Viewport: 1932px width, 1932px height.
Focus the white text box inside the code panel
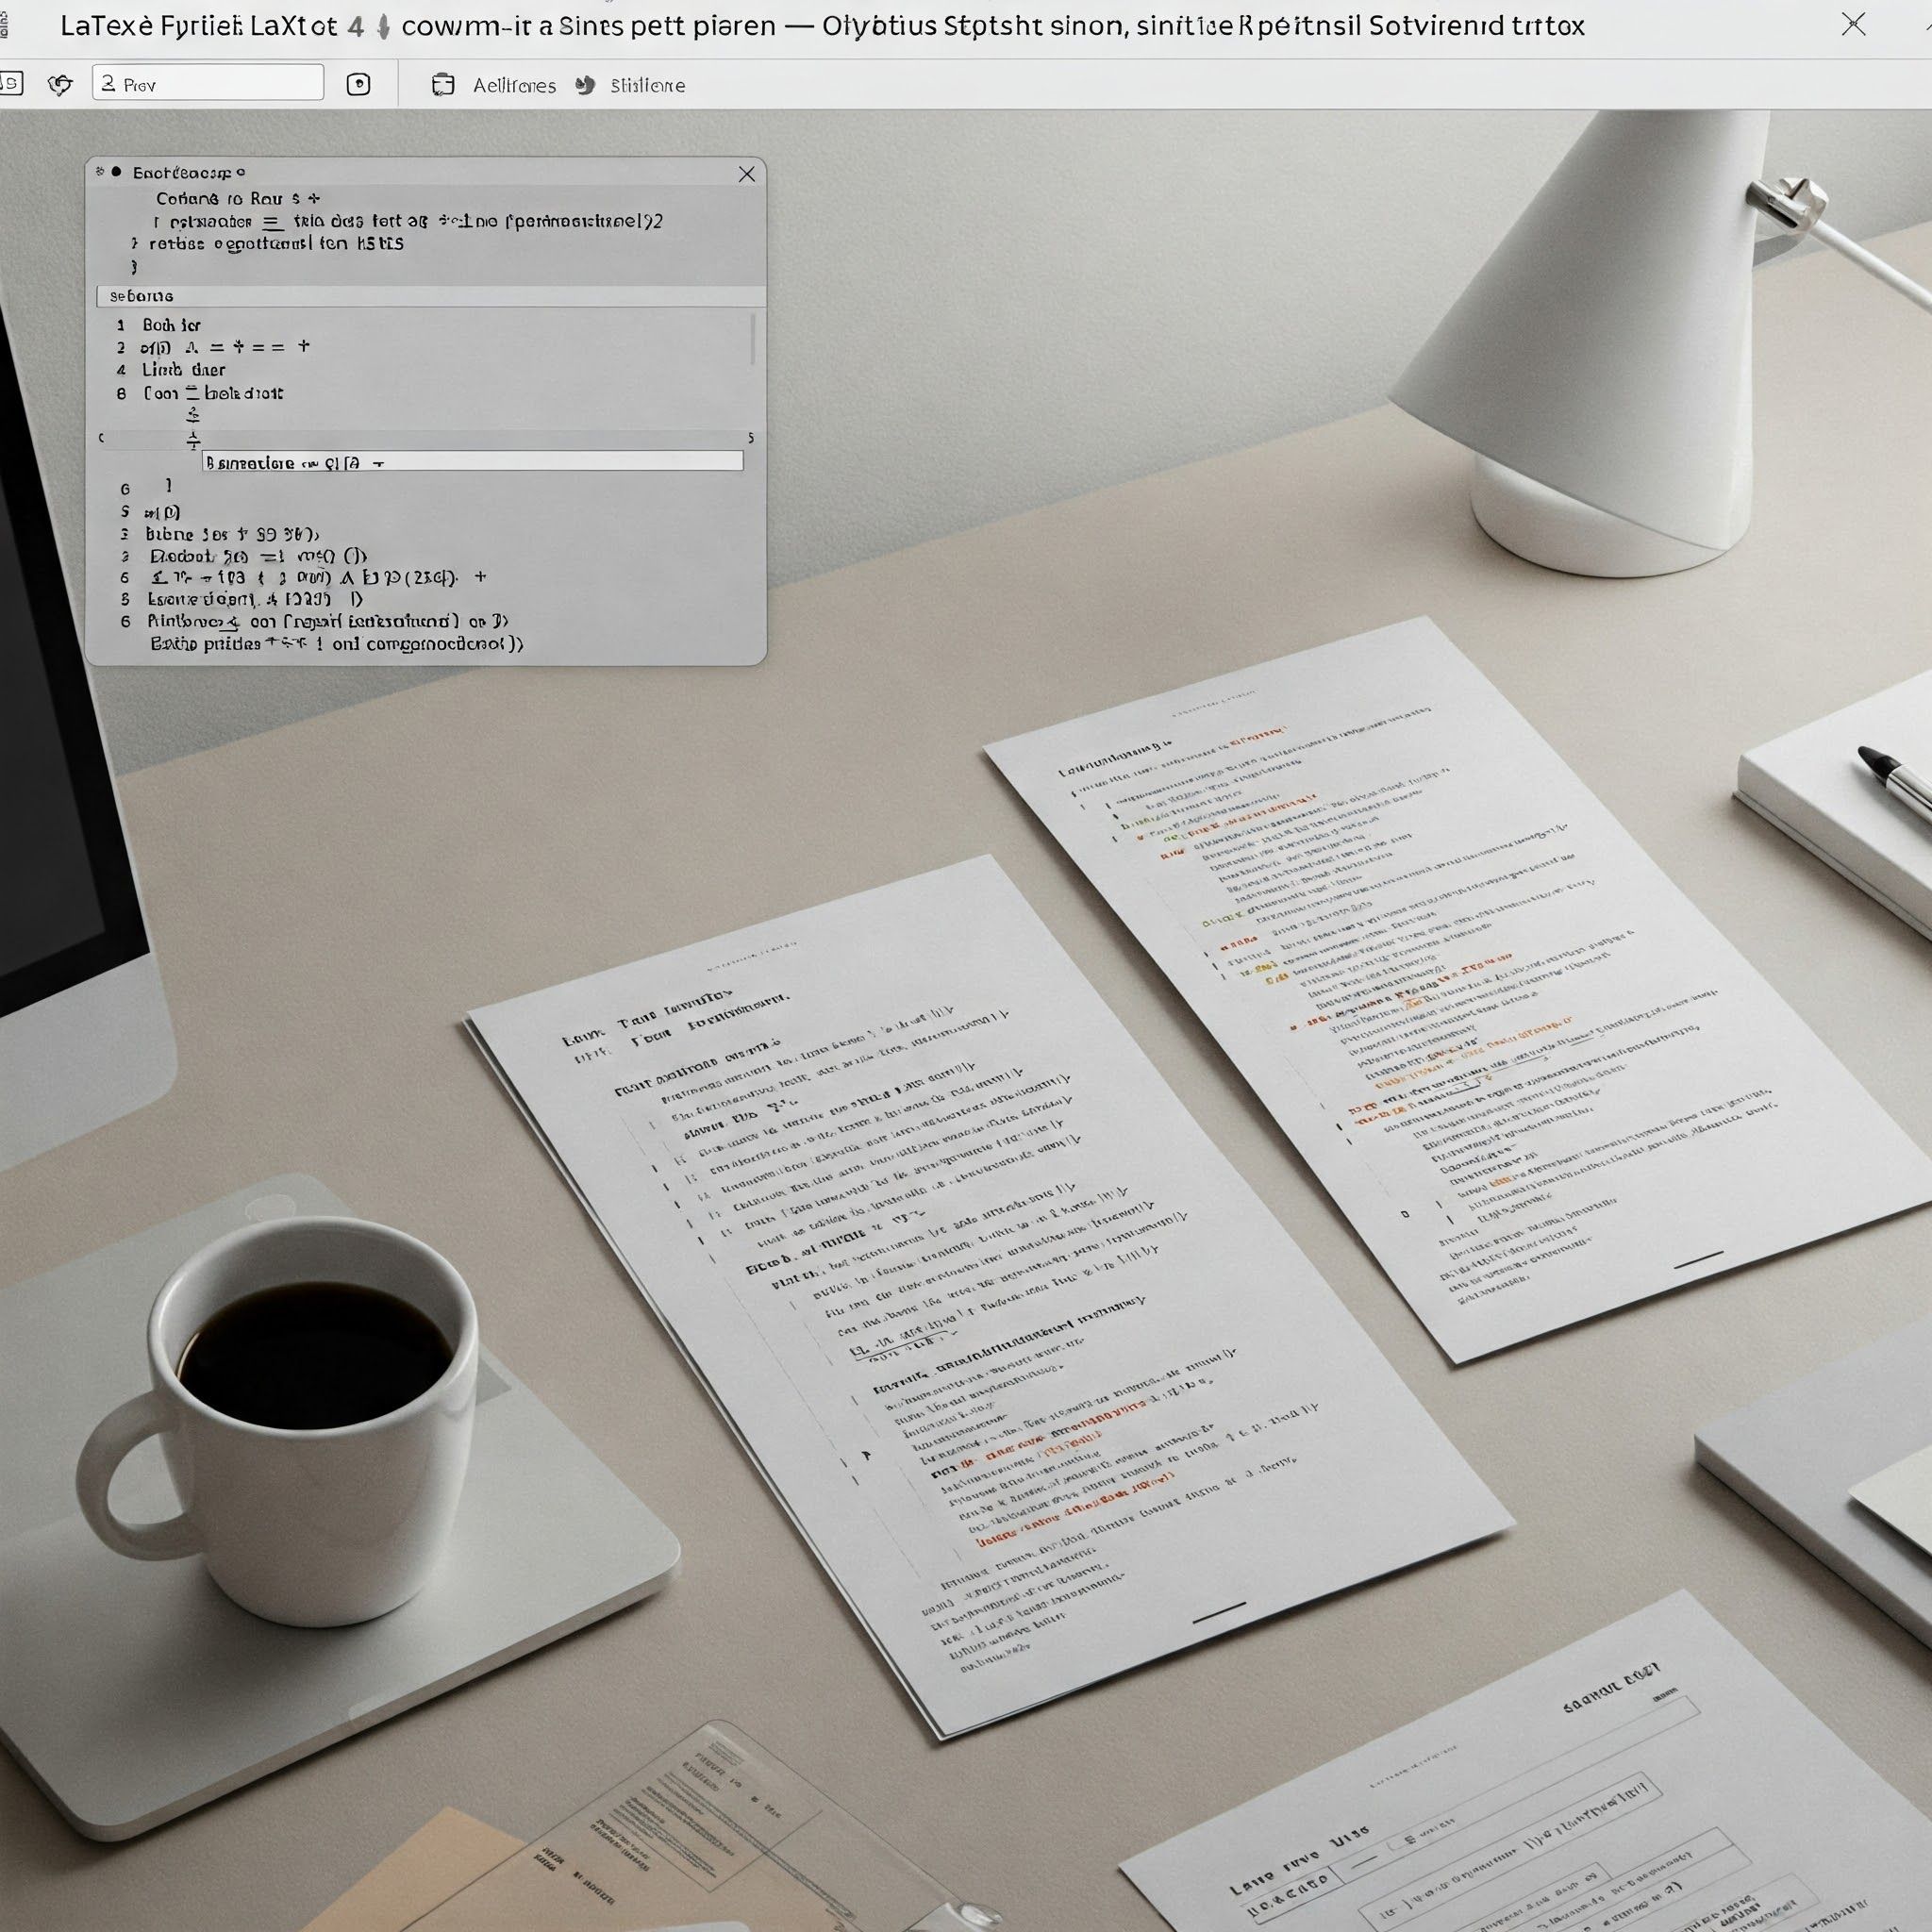click(473, 461)
